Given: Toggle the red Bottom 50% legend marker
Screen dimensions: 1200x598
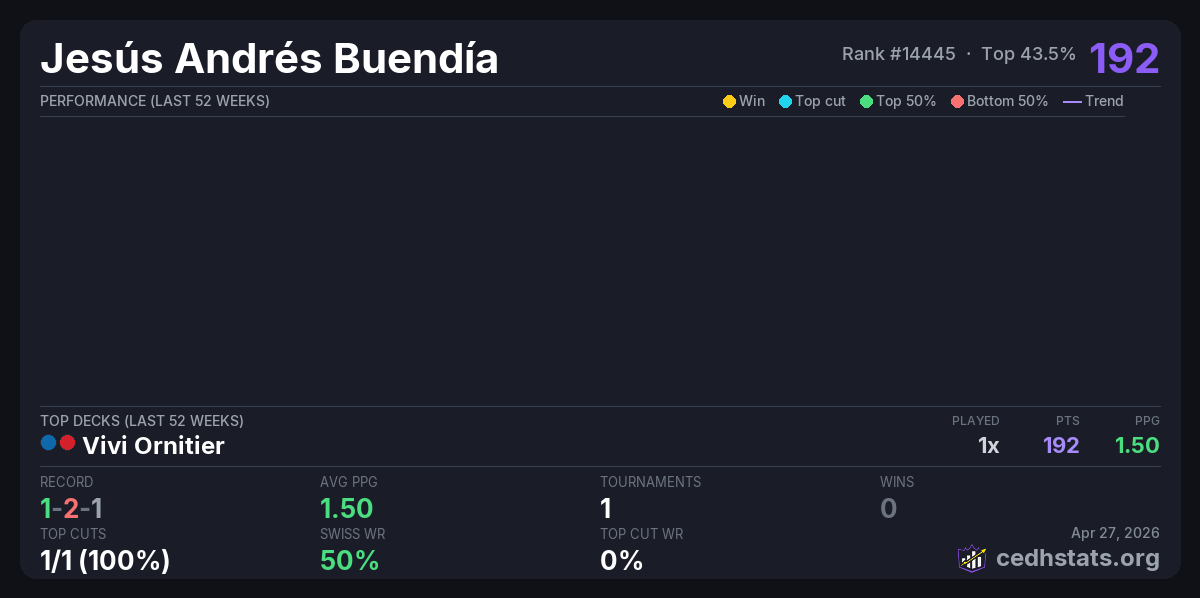Looking at the screenshot, I should [x=957, y=101].
